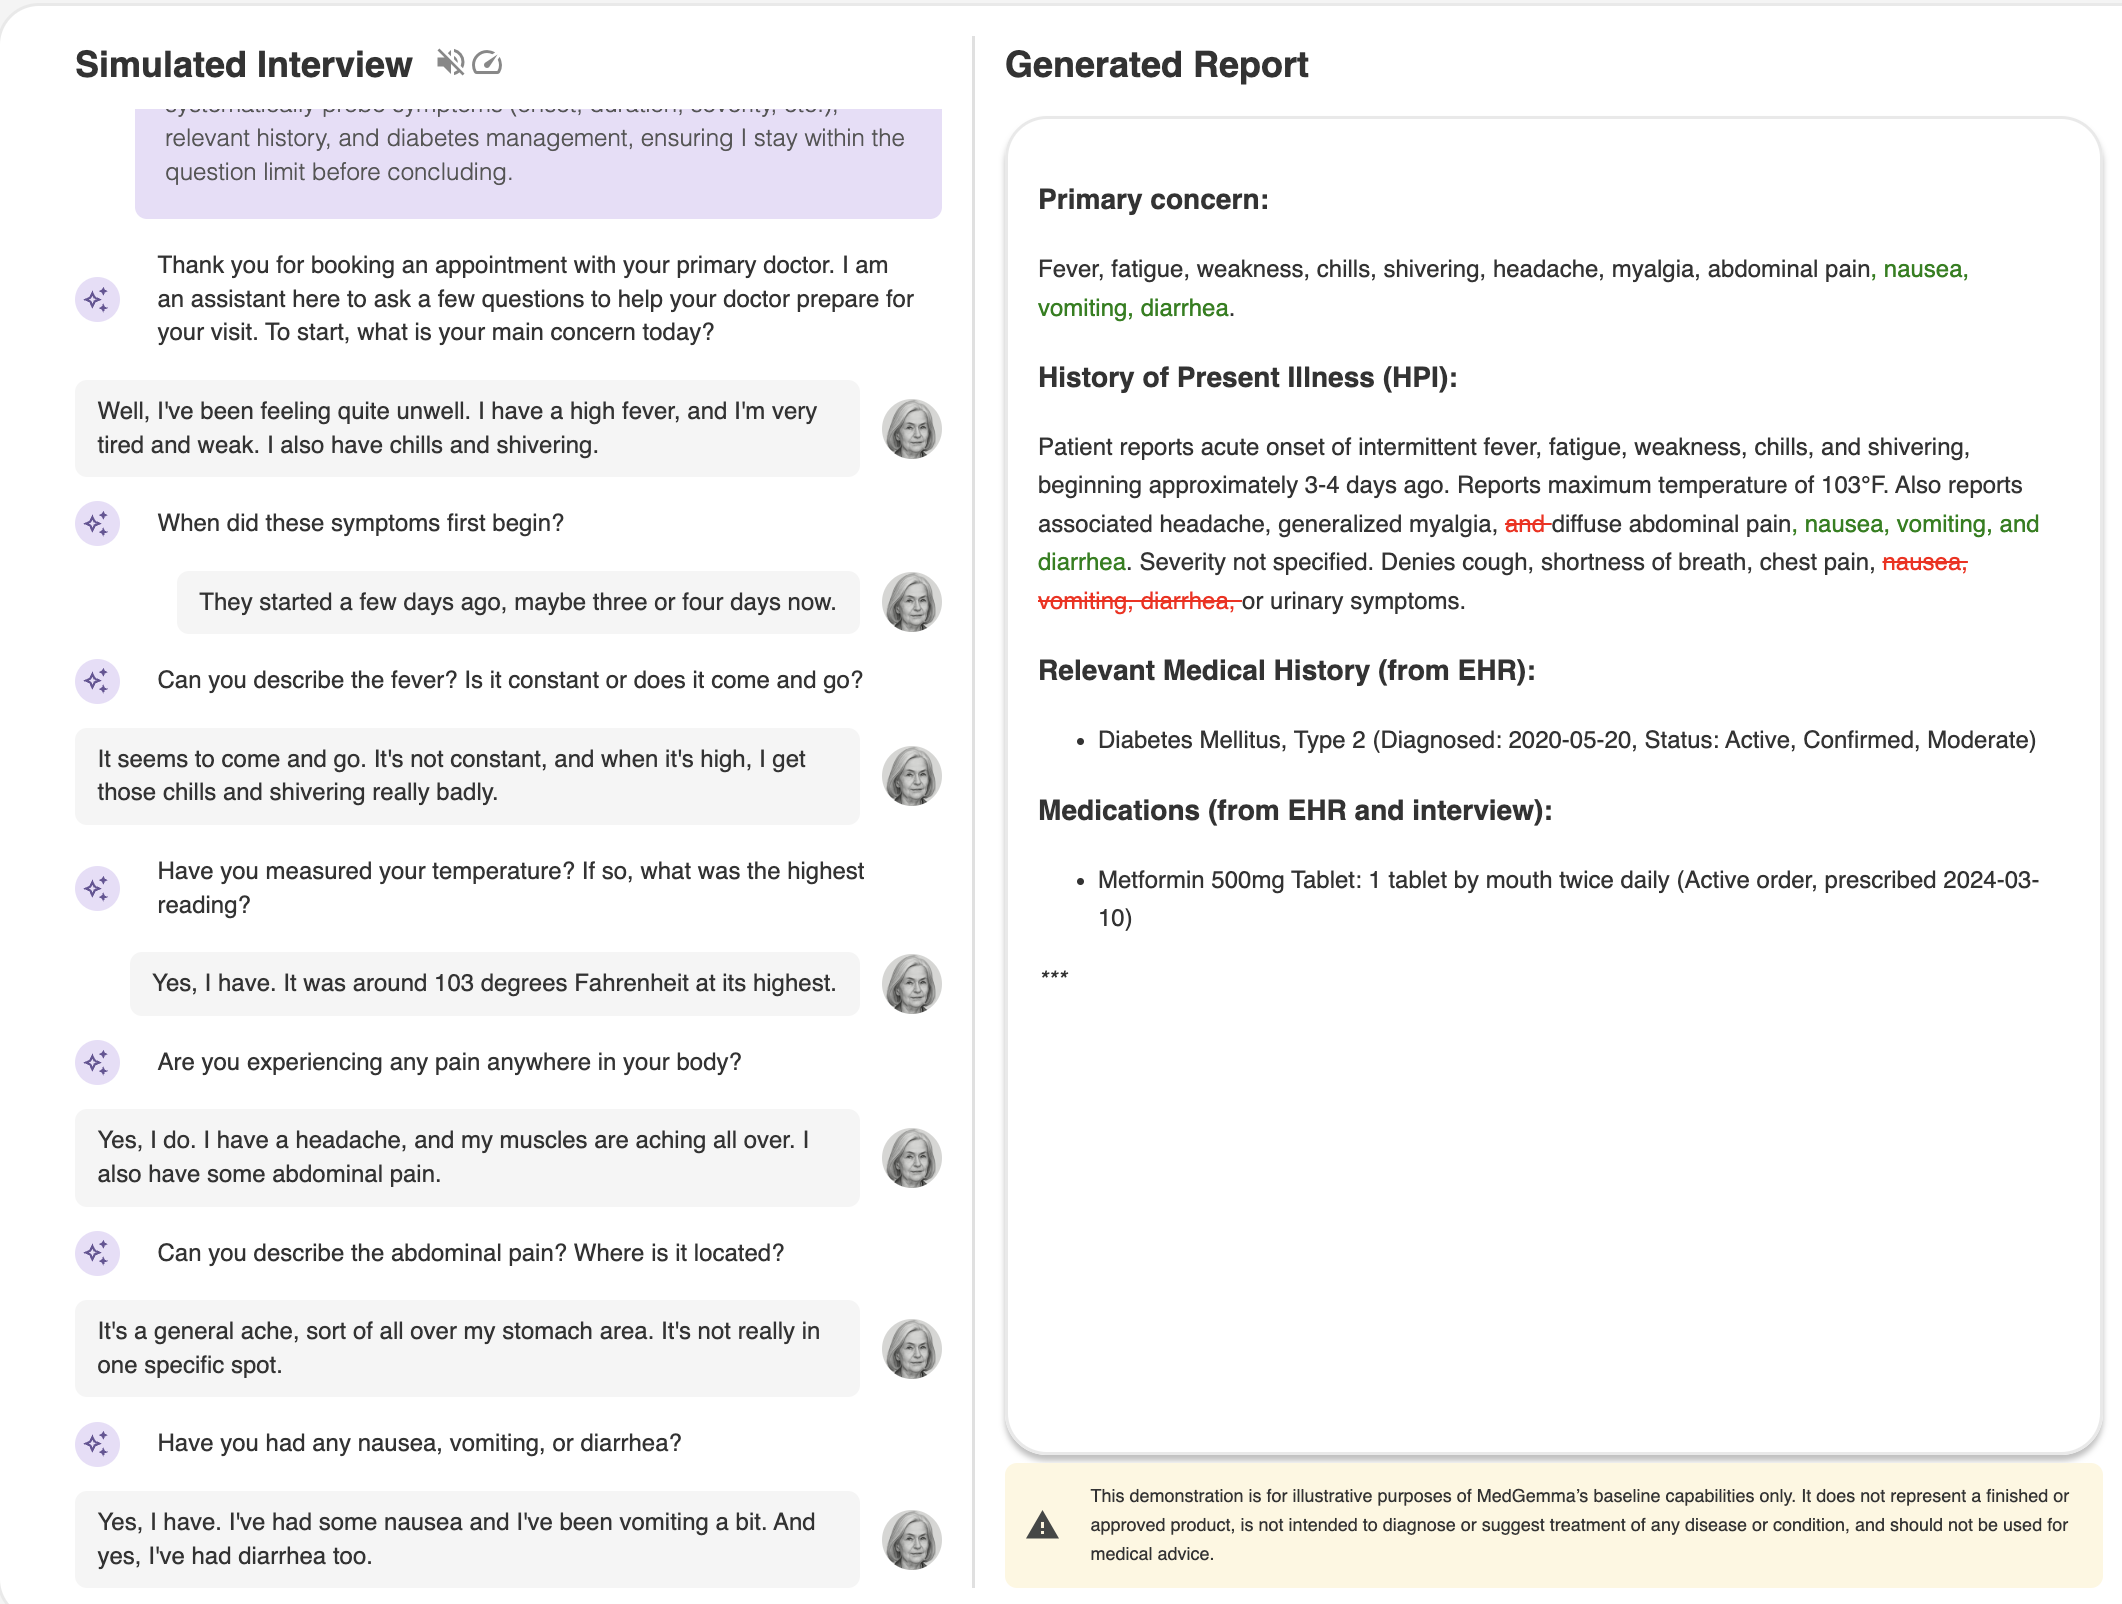Click sparkle icon beside abdominal pain location question
Image resolution: width=2122 pixels, height=1604 pixels.
[97, 1253]
